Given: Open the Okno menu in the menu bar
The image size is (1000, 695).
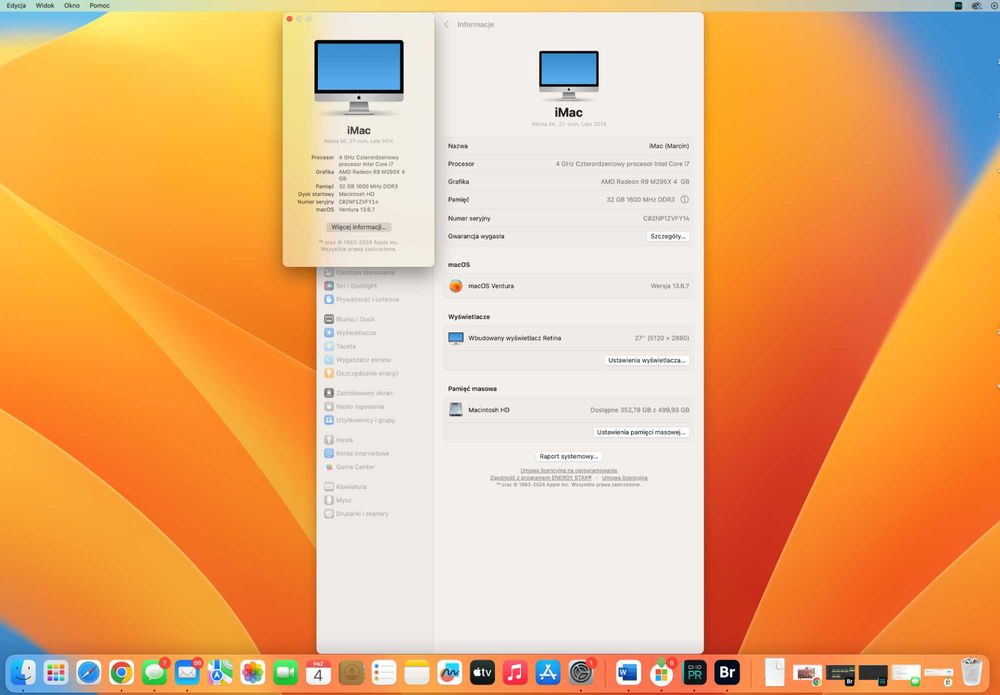Looking at the screenshot, I should pos(72,5).
